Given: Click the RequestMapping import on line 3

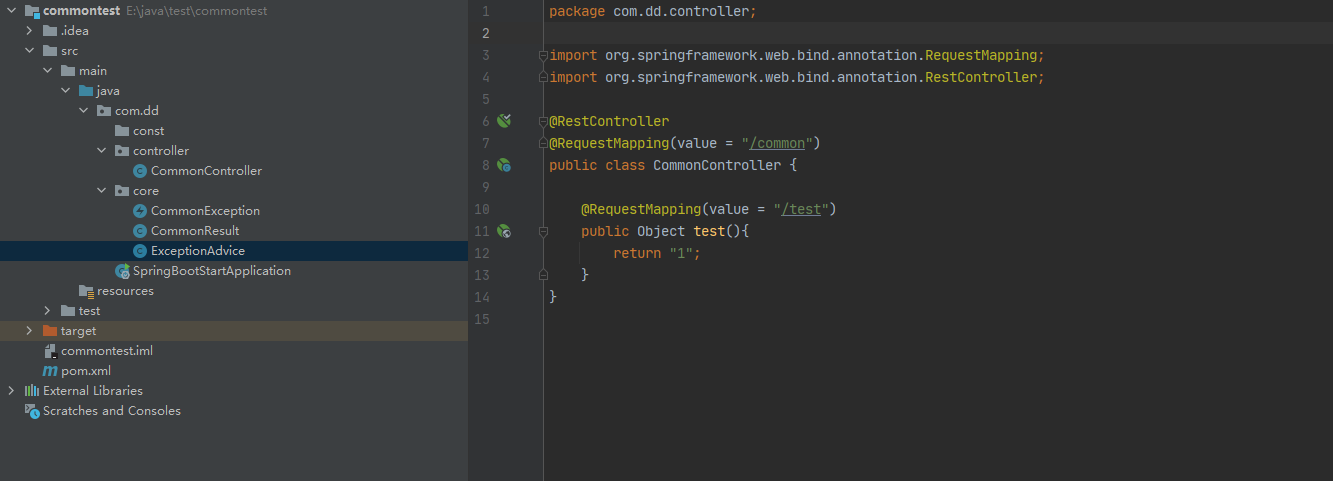Looking at the screenshot, I should [x=797, y=55].
